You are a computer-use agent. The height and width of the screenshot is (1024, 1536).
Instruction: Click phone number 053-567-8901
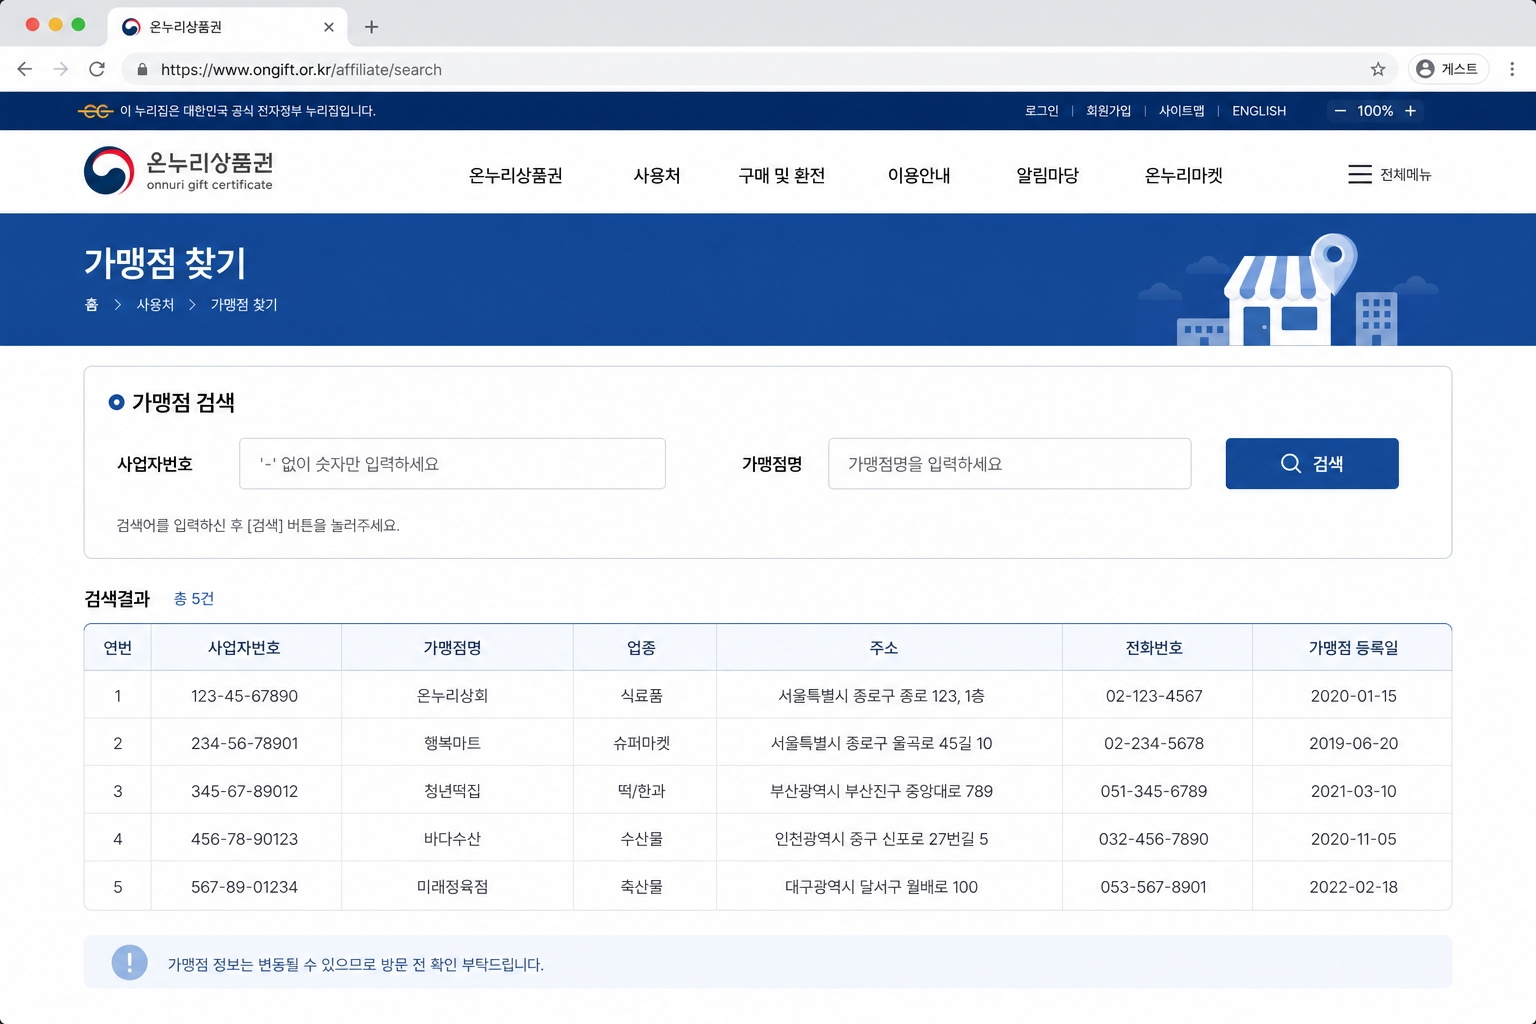(1154, 887)
